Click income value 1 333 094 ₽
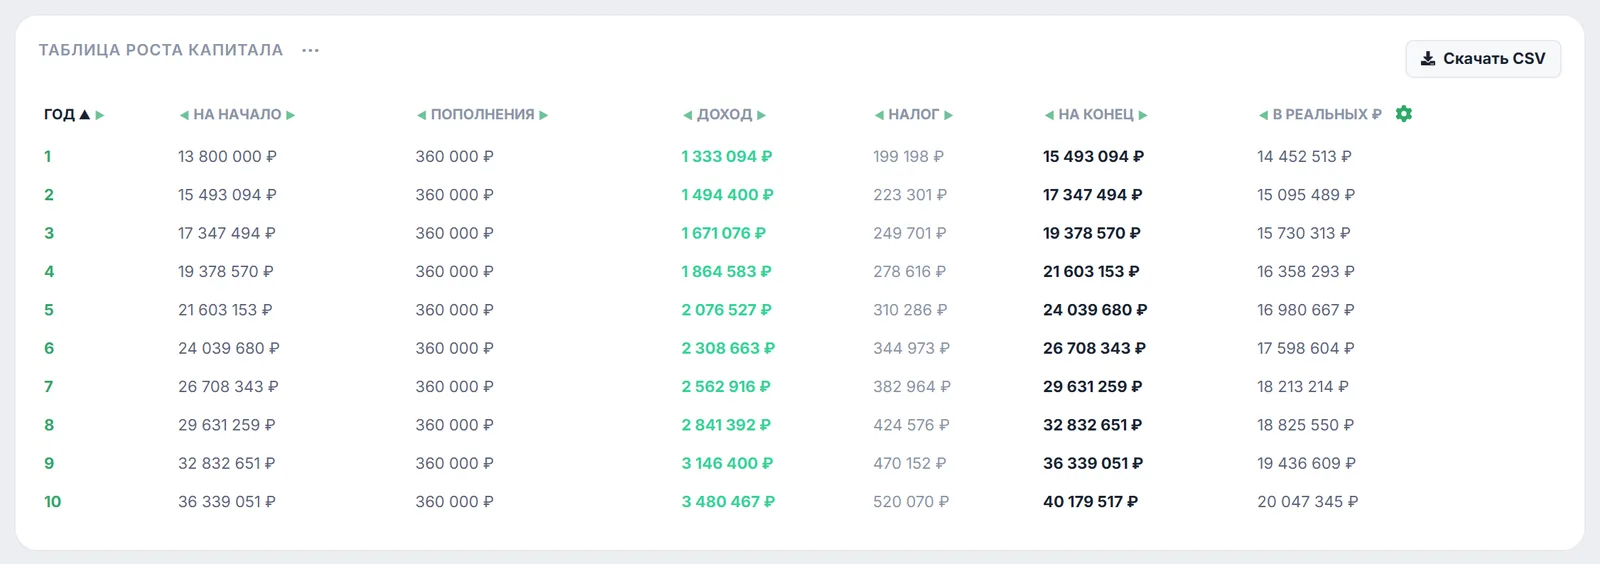 coord(727,157)
